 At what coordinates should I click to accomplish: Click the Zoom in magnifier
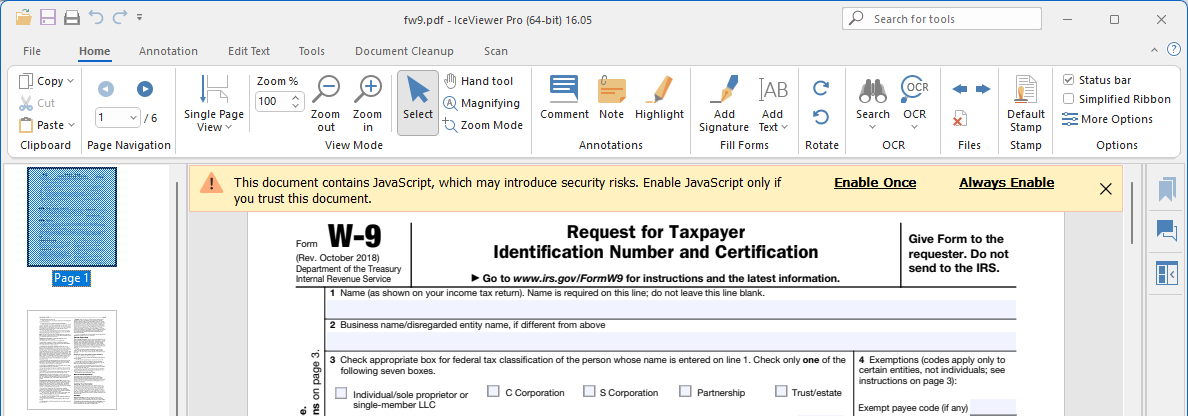click(x=367, y=103)
